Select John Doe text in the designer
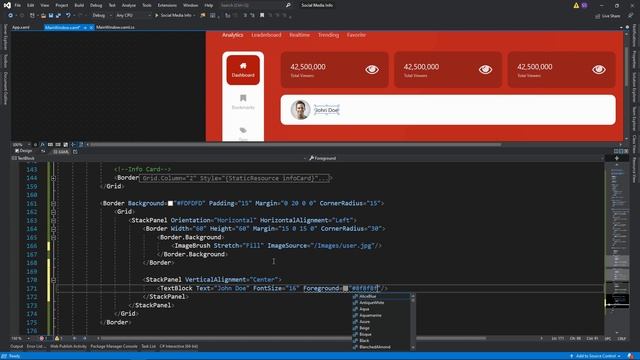Image resolution: width=640 pixels, height=360 pixels. tap(327, 110)
